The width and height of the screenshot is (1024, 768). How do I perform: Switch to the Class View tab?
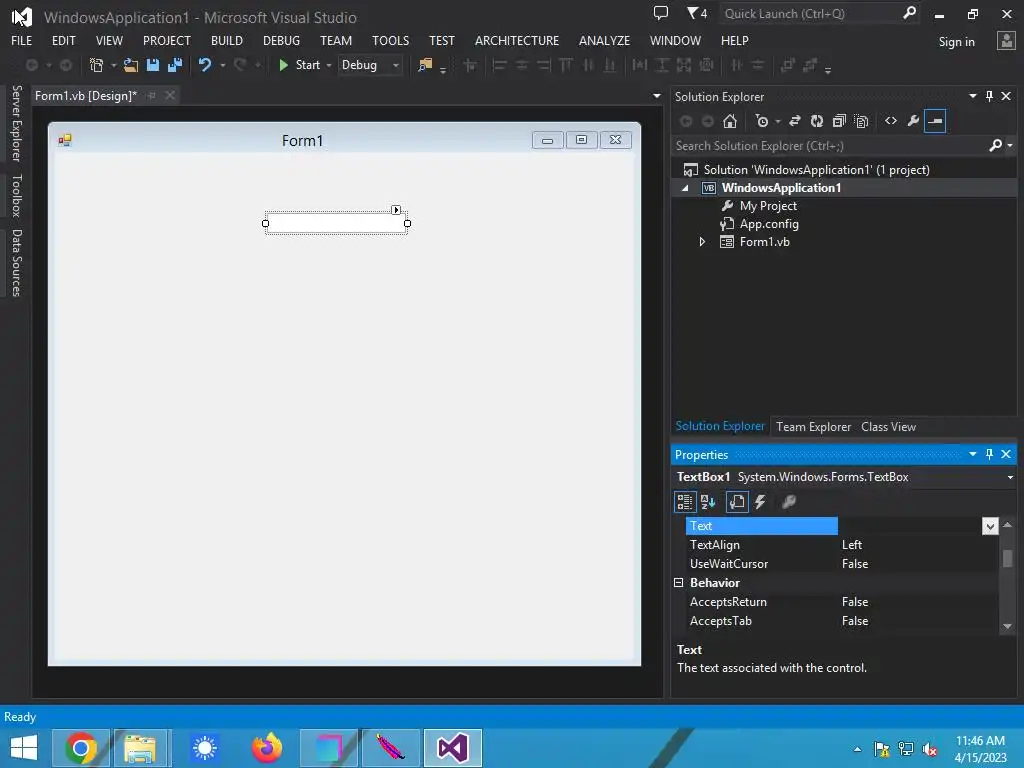click(888, 426)
